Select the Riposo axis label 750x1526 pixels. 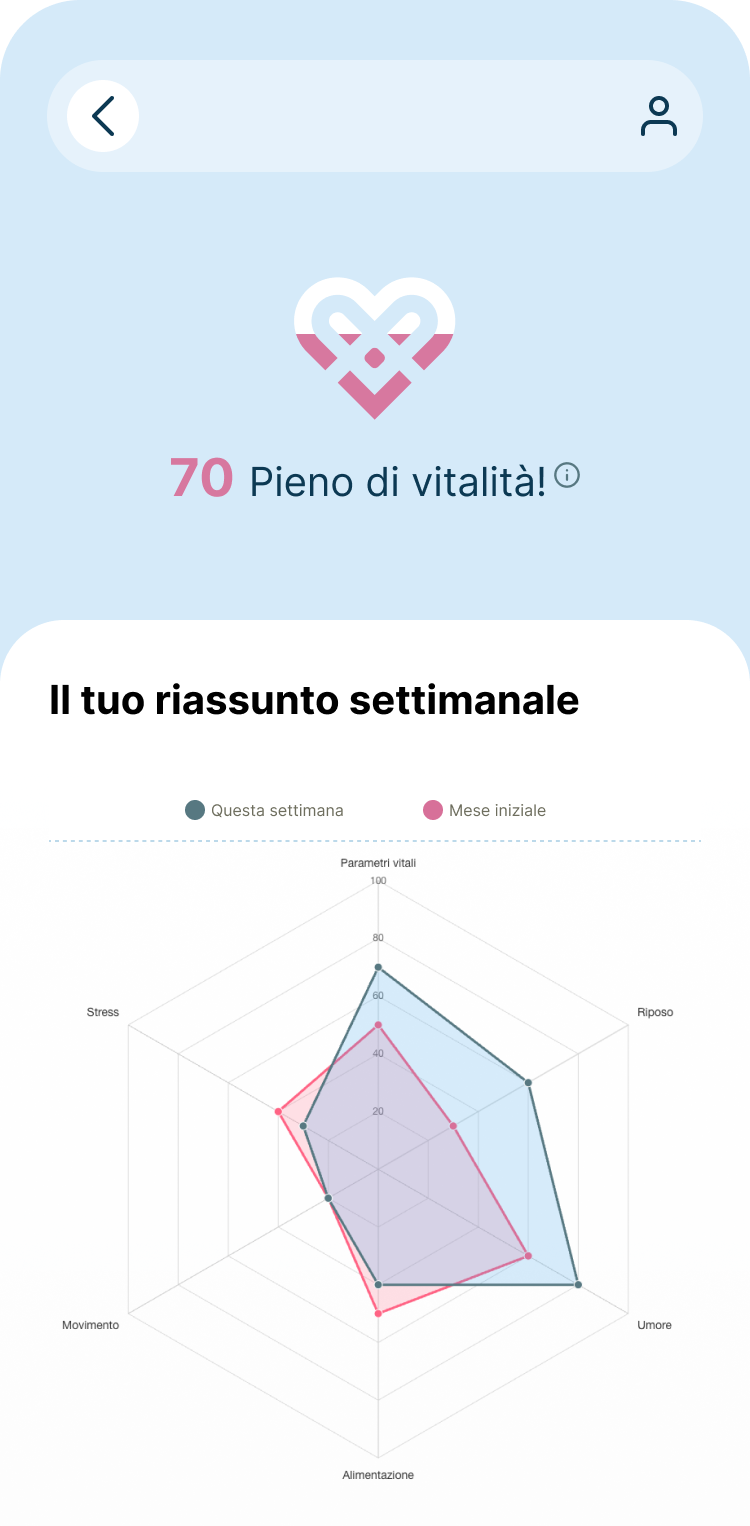pos(655,1012)
